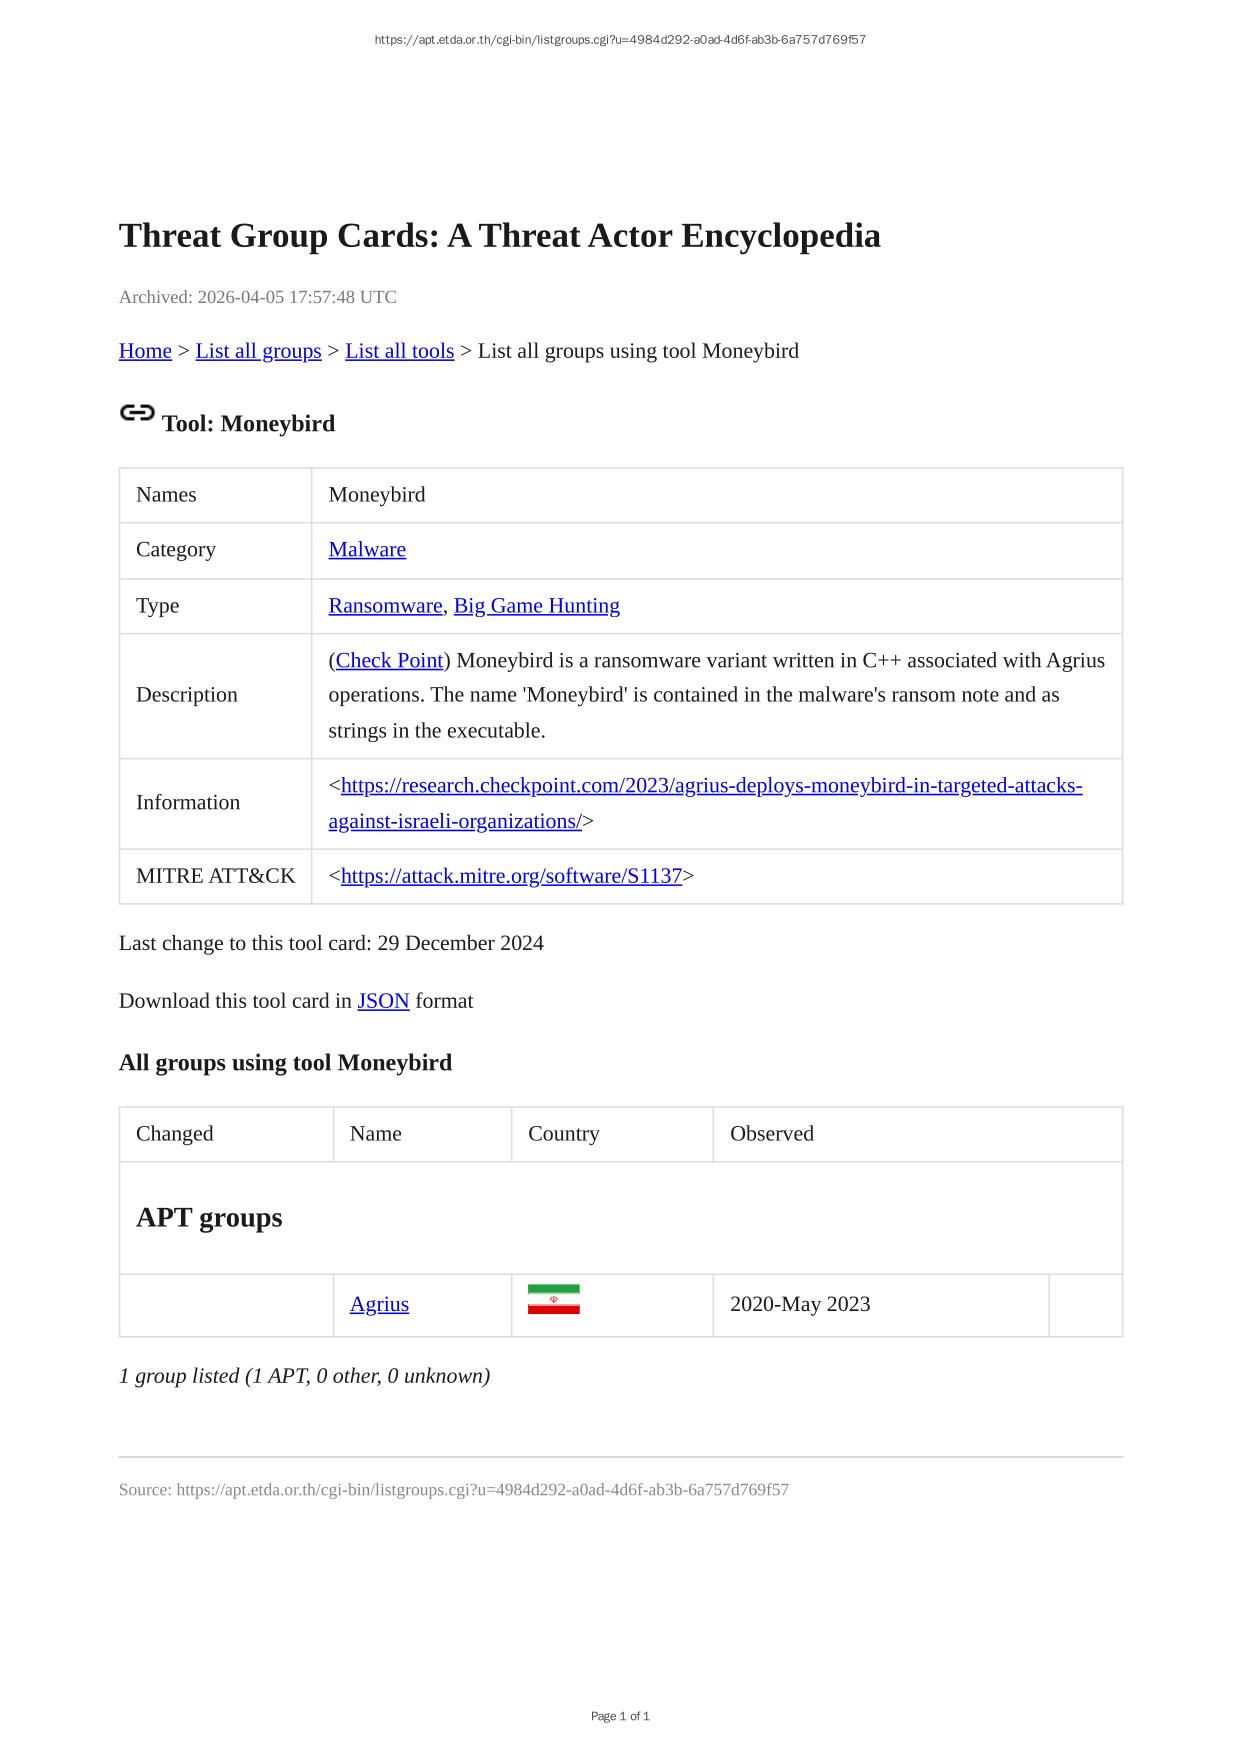The width and height of the screenshot is (1242, 1756).
Task: Download the tool card via JSON link
Action: [383, 1001]
